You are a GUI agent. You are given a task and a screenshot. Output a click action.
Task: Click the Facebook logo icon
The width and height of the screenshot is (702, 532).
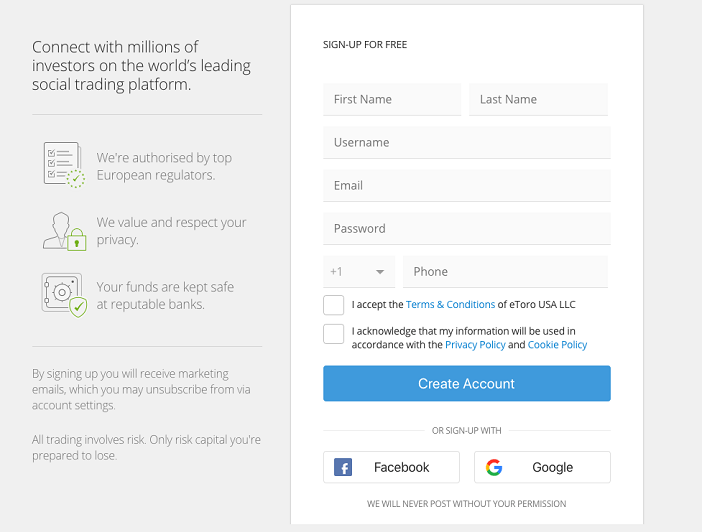[343, 467]
